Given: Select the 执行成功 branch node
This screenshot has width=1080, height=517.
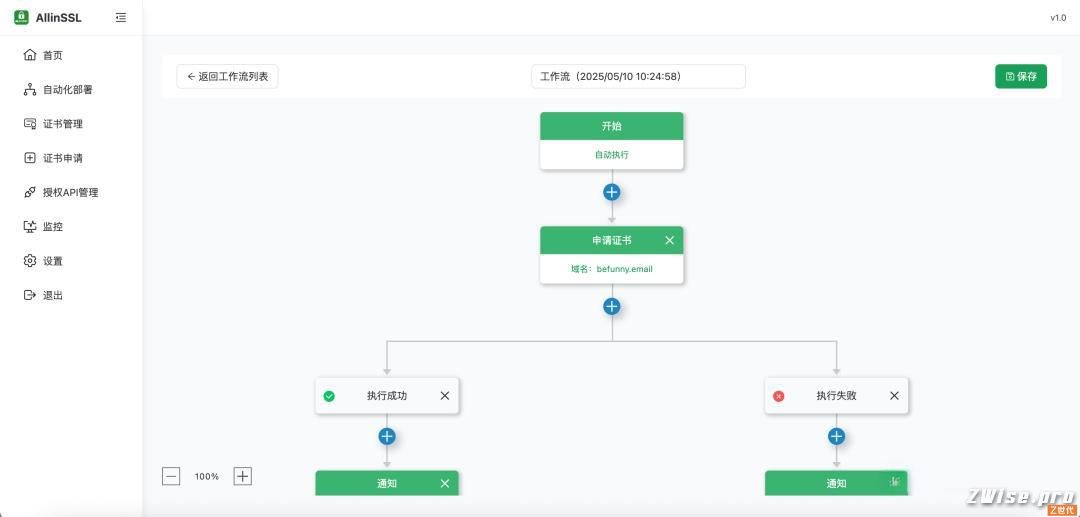Looking at the screenshot, I should coord(387,396).
